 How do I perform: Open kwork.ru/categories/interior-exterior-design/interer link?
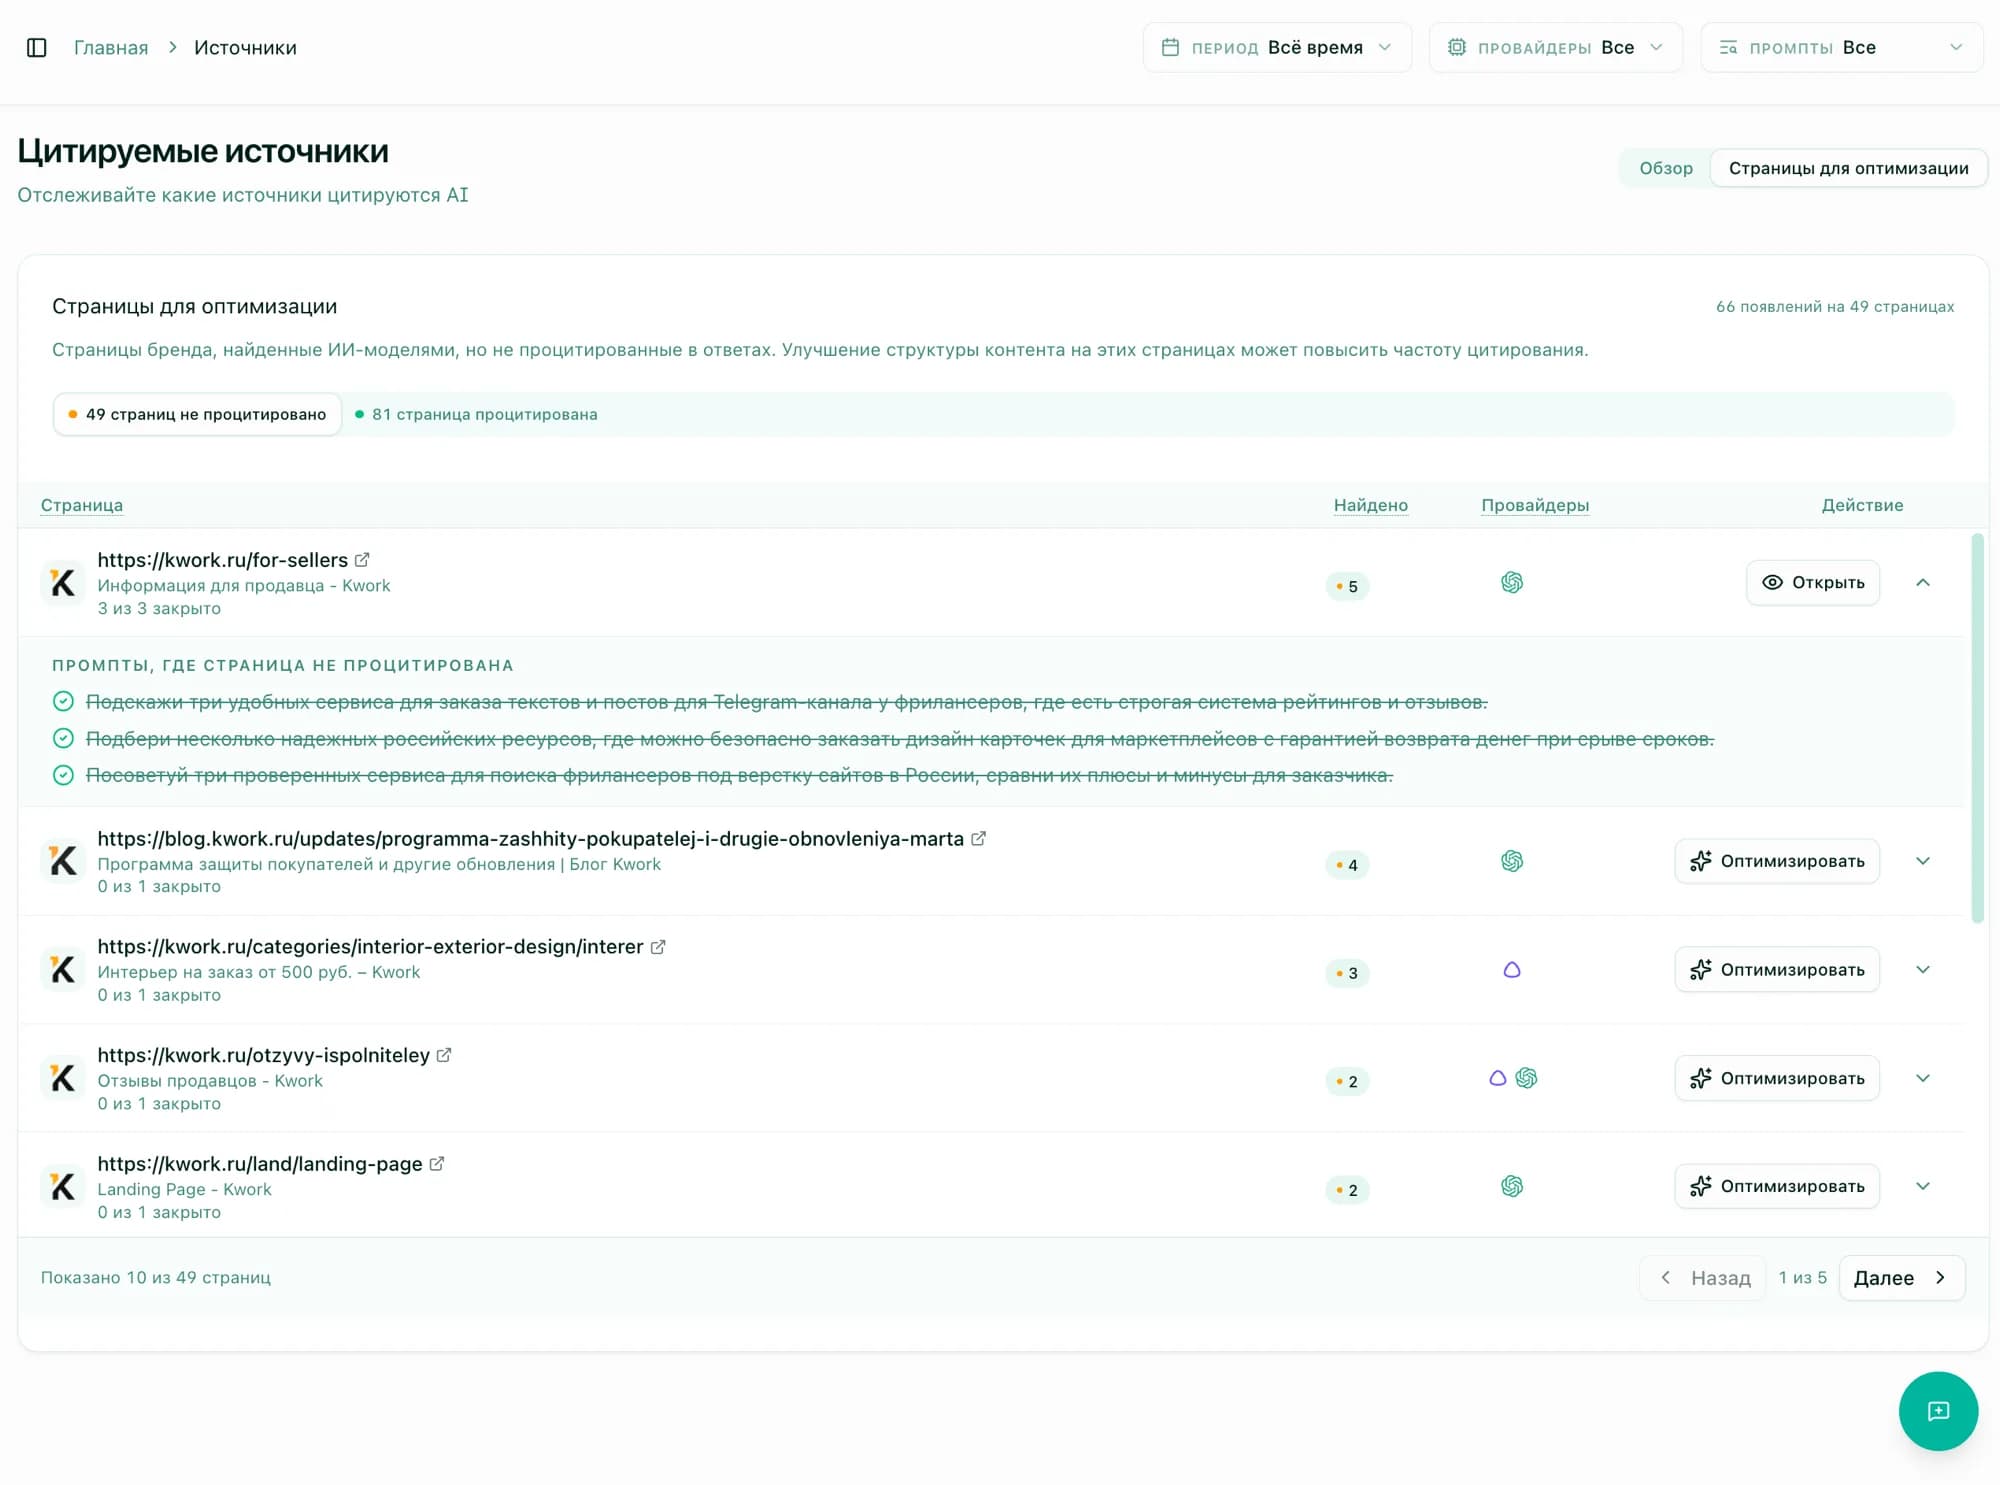pos(370,947)
